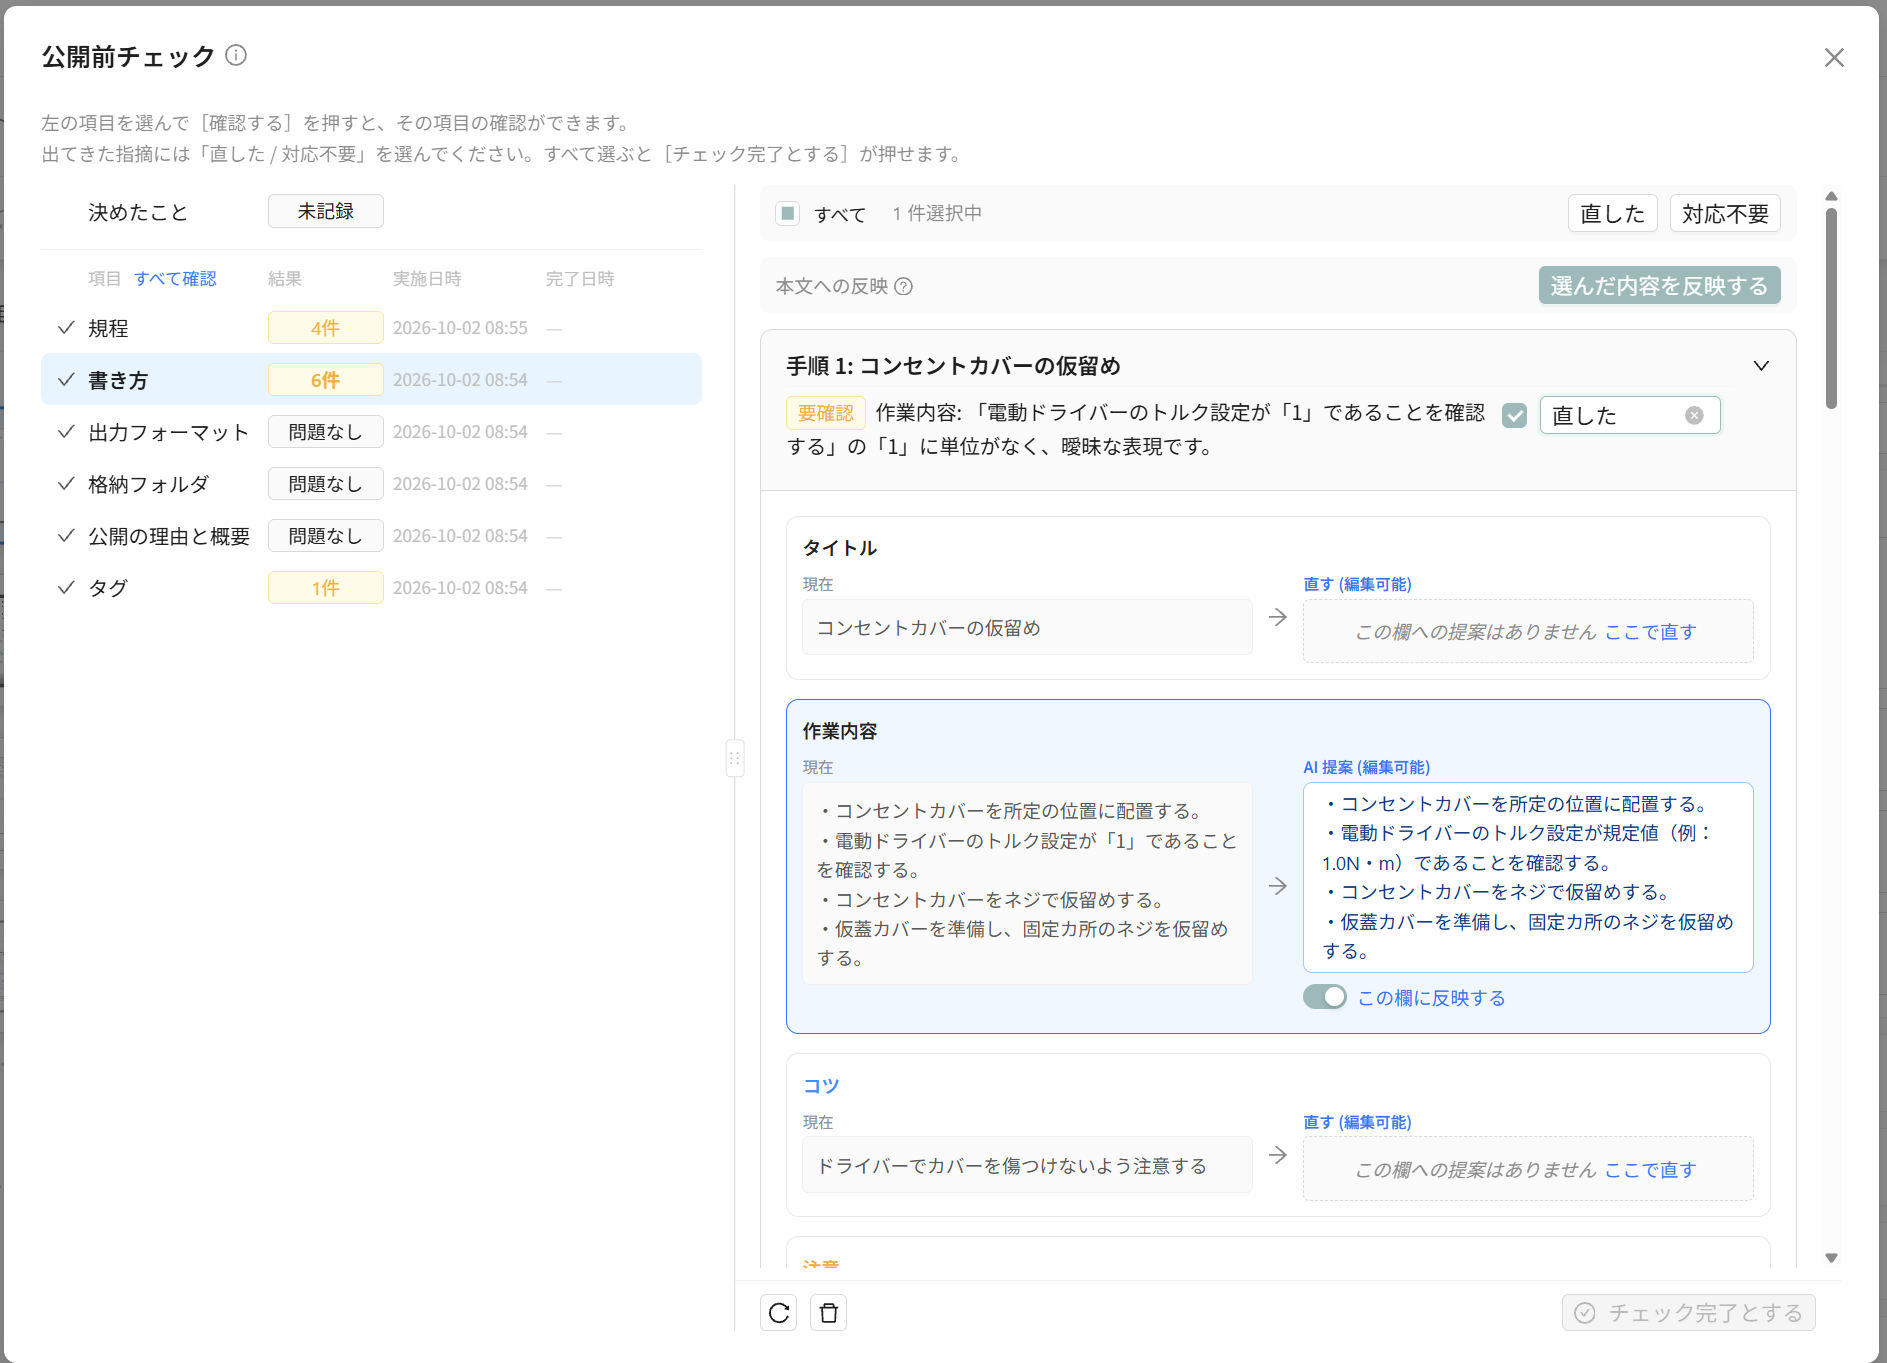Image resolution: width=1887 pixels, height=1363 pixels.
Task: Click the arrow icon in the コツ row
Action: 1277,1155
